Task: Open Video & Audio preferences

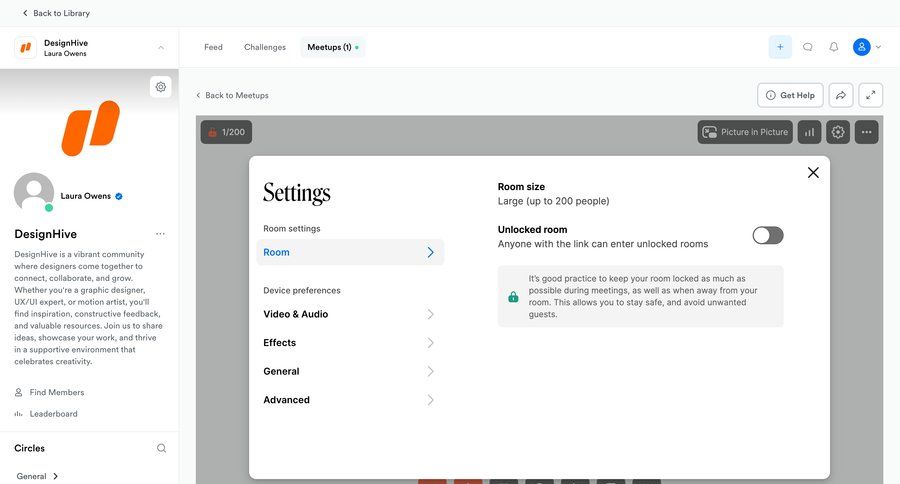Action: [349, 314]
